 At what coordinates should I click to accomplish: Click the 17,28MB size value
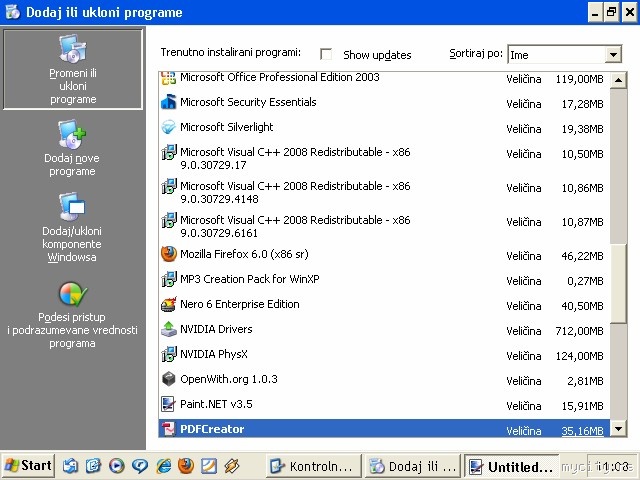[x=582, y=104]
